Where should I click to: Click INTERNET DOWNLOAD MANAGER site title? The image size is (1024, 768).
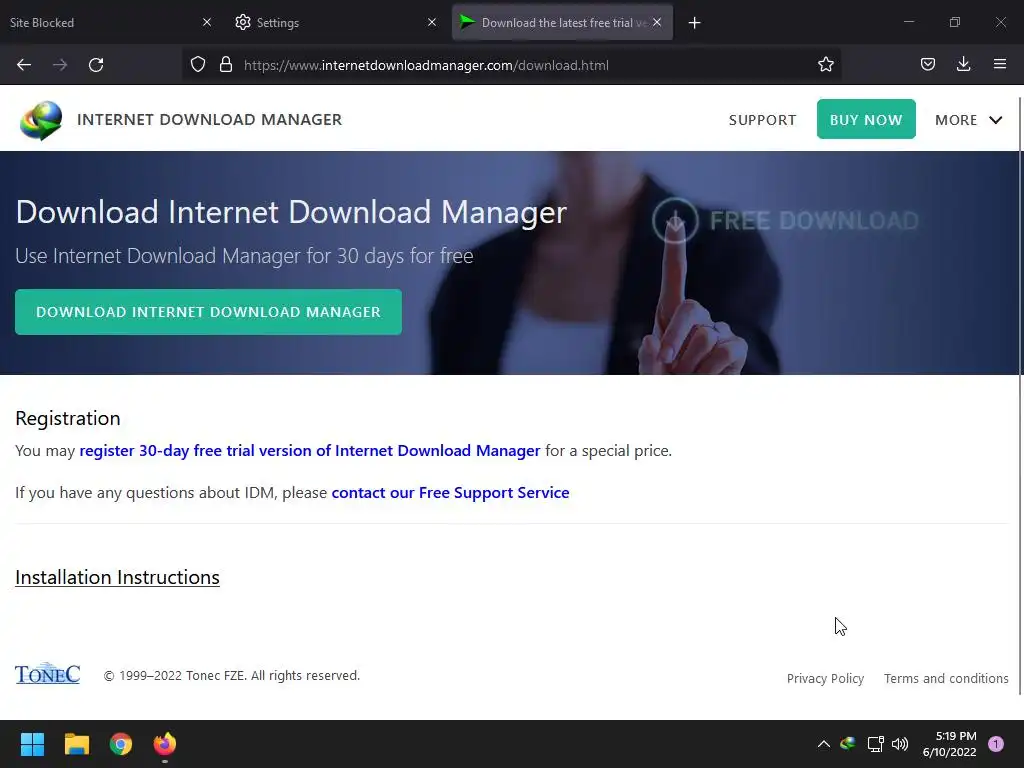coord(209,120)
